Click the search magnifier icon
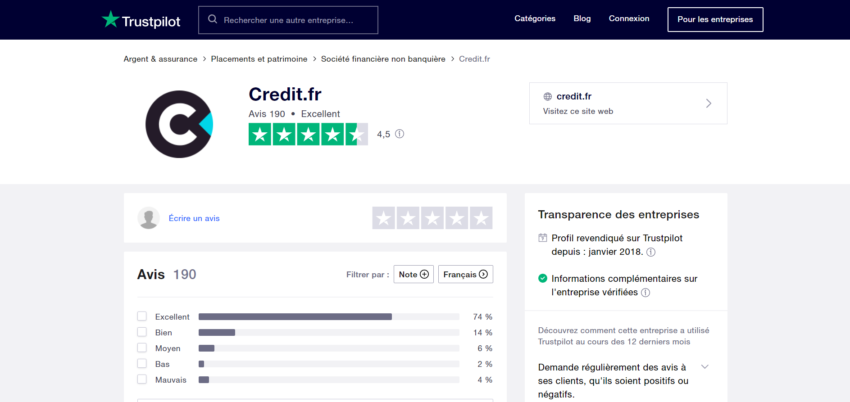Screen dimensions: 850x402 pyautogui.click(x=213, y=20)
